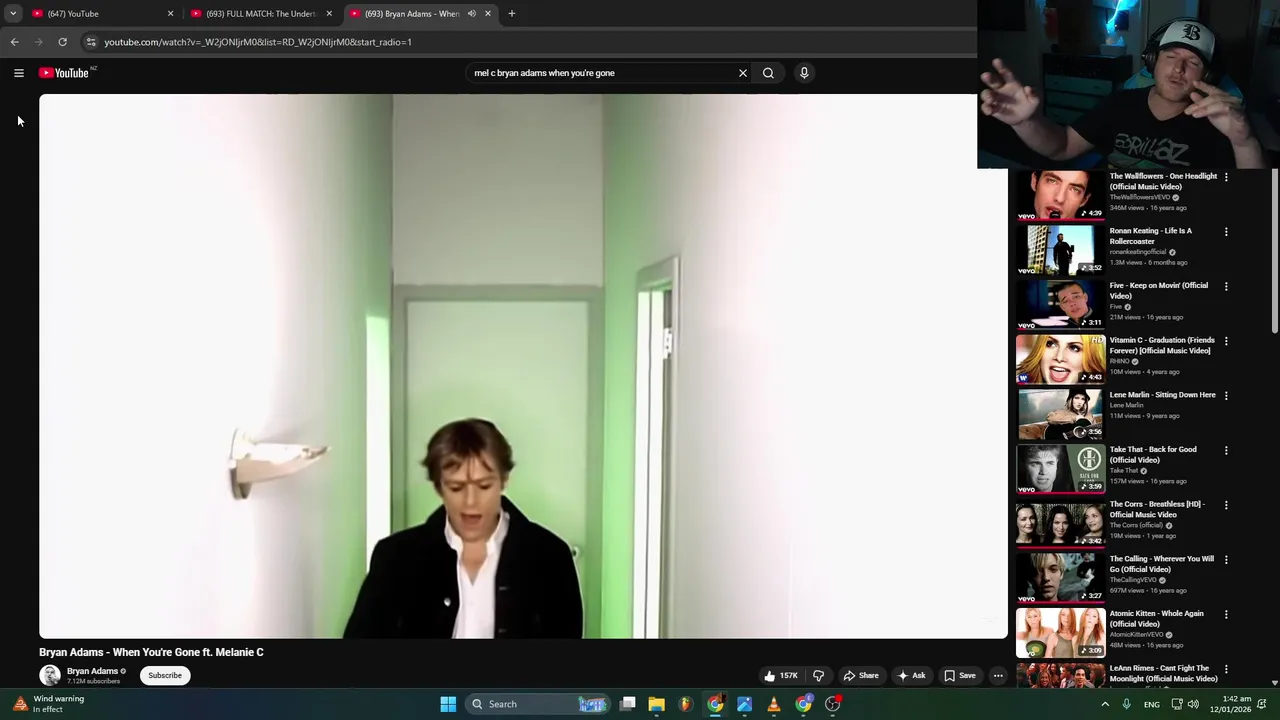This screenshot has width=1280, height=720.
Task: Open OBS Studio from taskbar
Action: (832, 704)
